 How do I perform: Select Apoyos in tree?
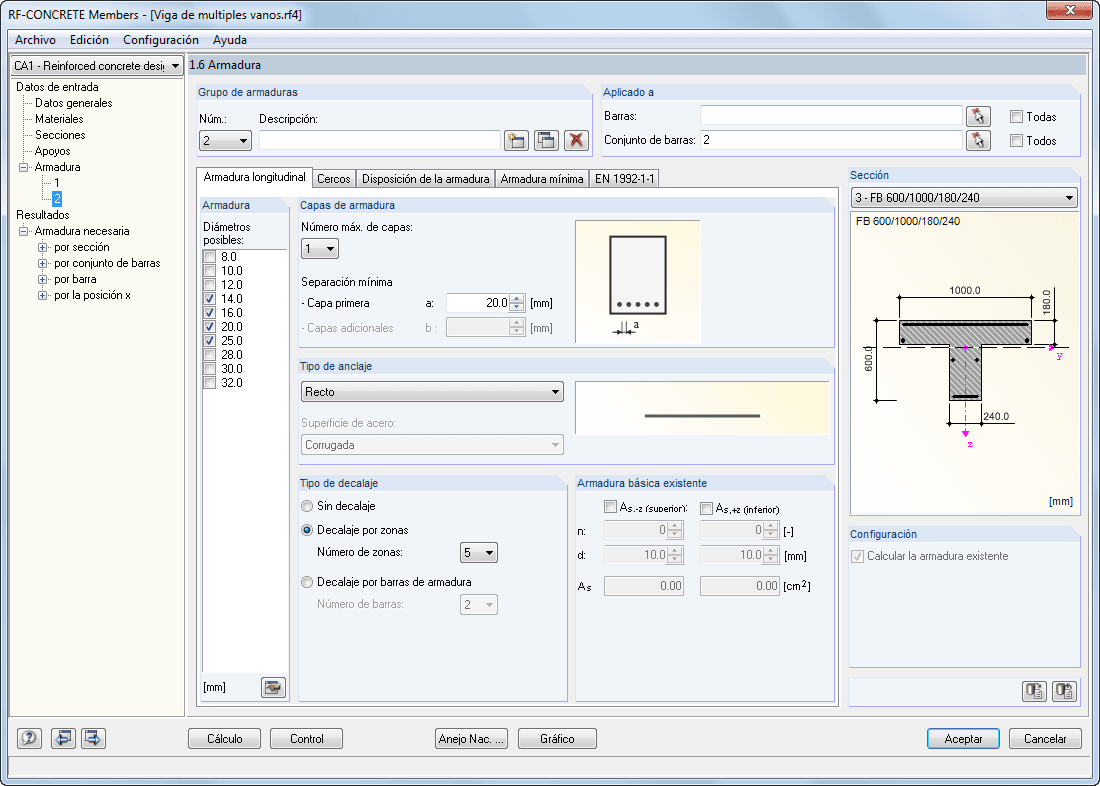53,152
